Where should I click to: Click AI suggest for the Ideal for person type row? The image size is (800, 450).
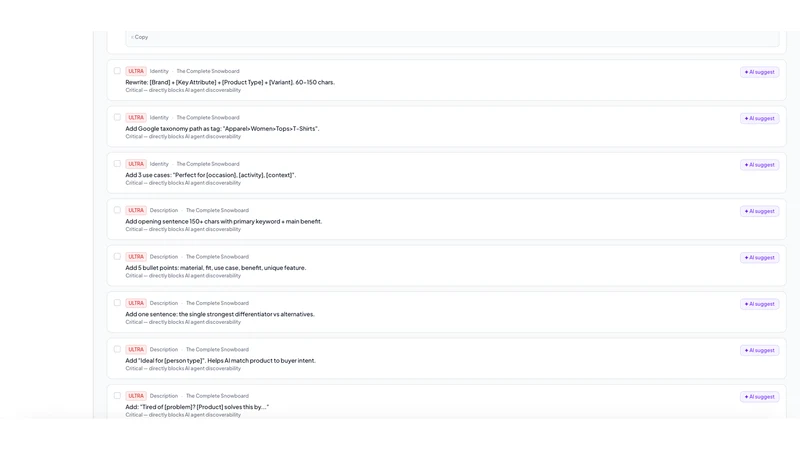click(x=759, y=351)
